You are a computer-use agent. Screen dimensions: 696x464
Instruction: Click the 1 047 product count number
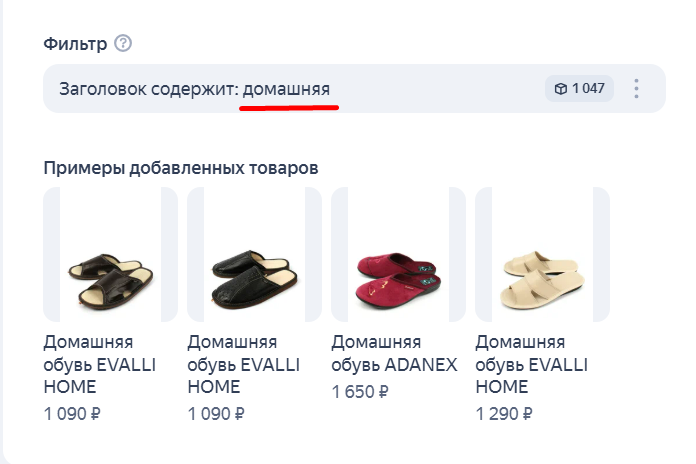(x=588, y=89)
